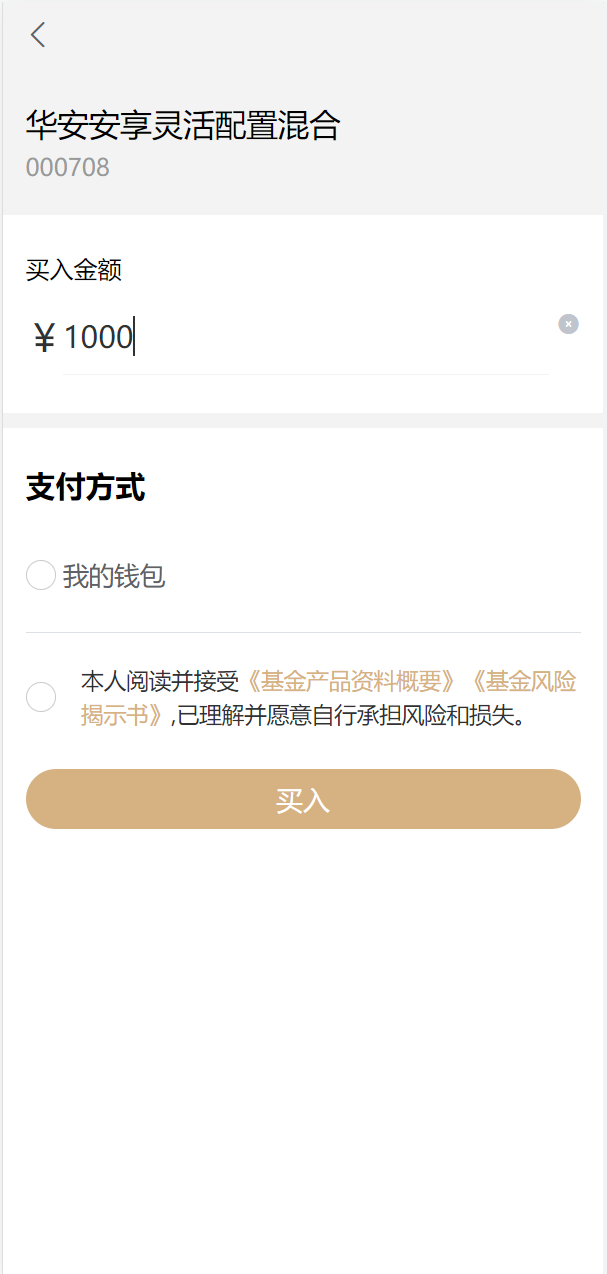Image resolution: width=607 pixels, height=1274 pixels.
Task: Click the fund name 华安安享灵活配置混合
Action: coord(183,126)
